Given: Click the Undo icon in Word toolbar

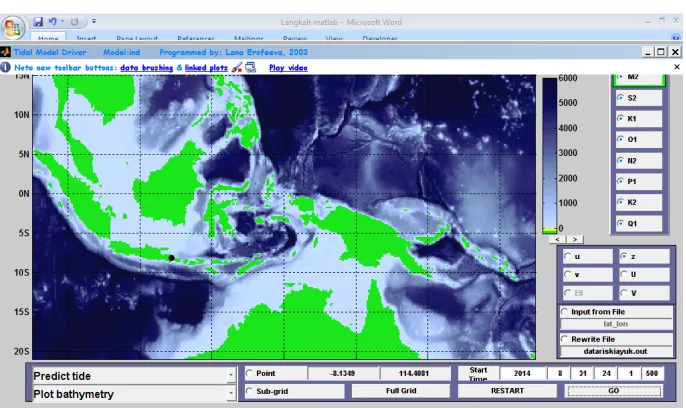Looking at the screenshot, I should 53,21.
